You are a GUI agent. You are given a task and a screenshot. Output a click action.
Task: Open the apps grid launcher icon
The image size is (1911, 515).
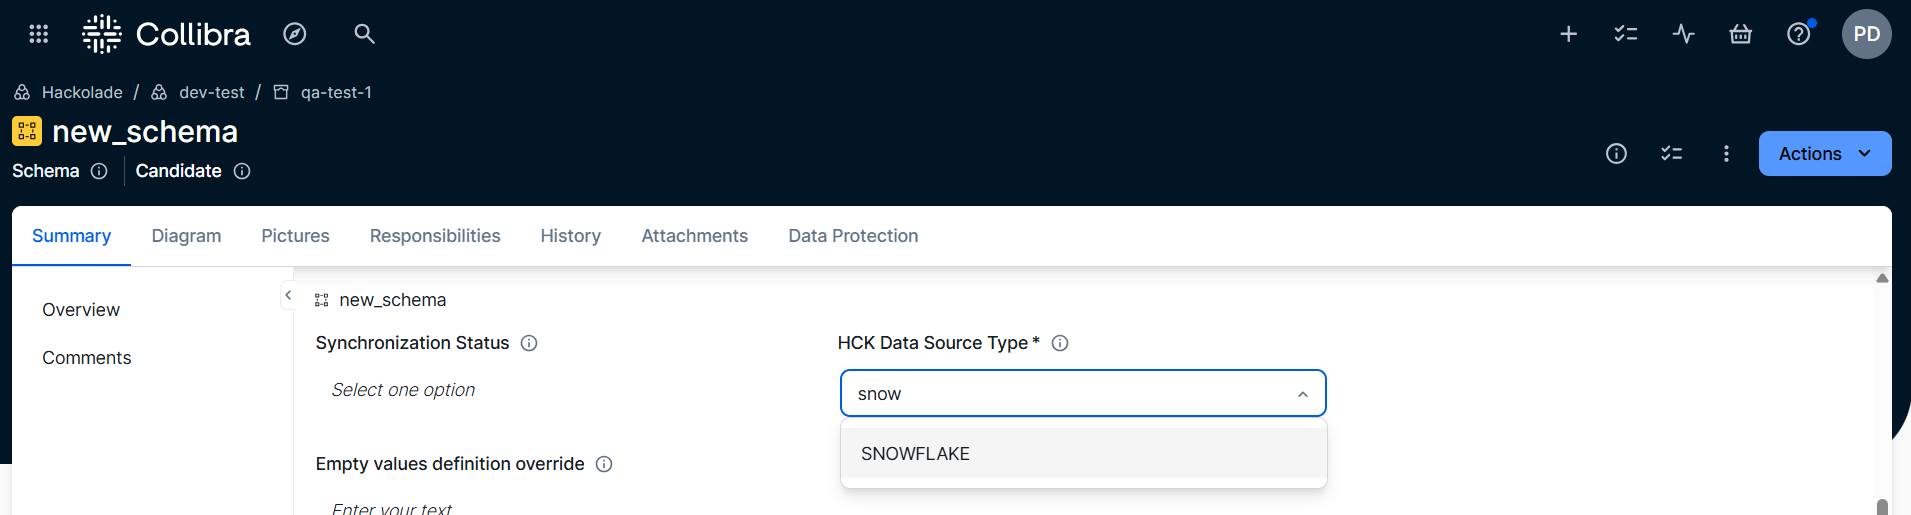tap(39, 34)
